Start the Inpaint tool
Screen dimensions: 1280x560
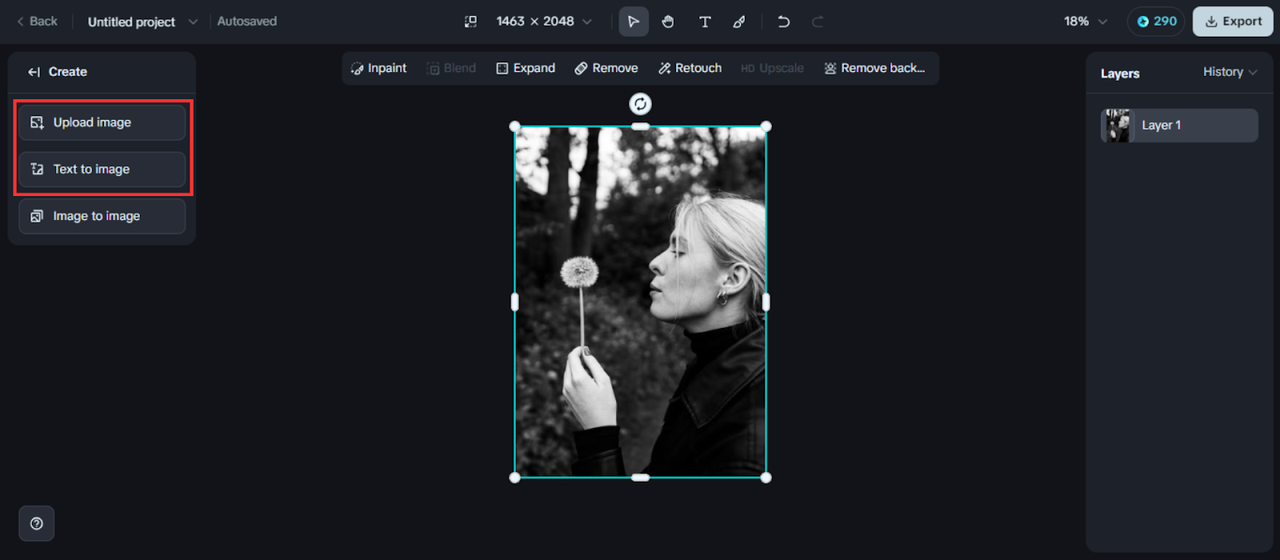[x=379, y=68]
